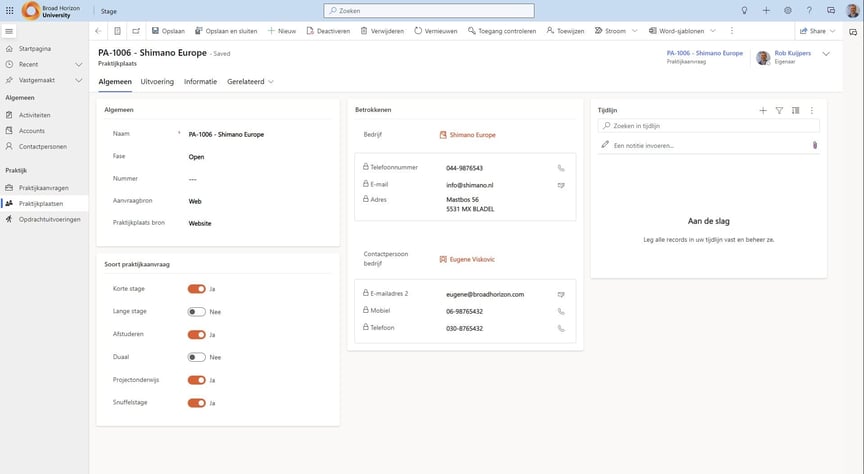
Task: Click the Toewijzen button
Action: pos(565,31)
